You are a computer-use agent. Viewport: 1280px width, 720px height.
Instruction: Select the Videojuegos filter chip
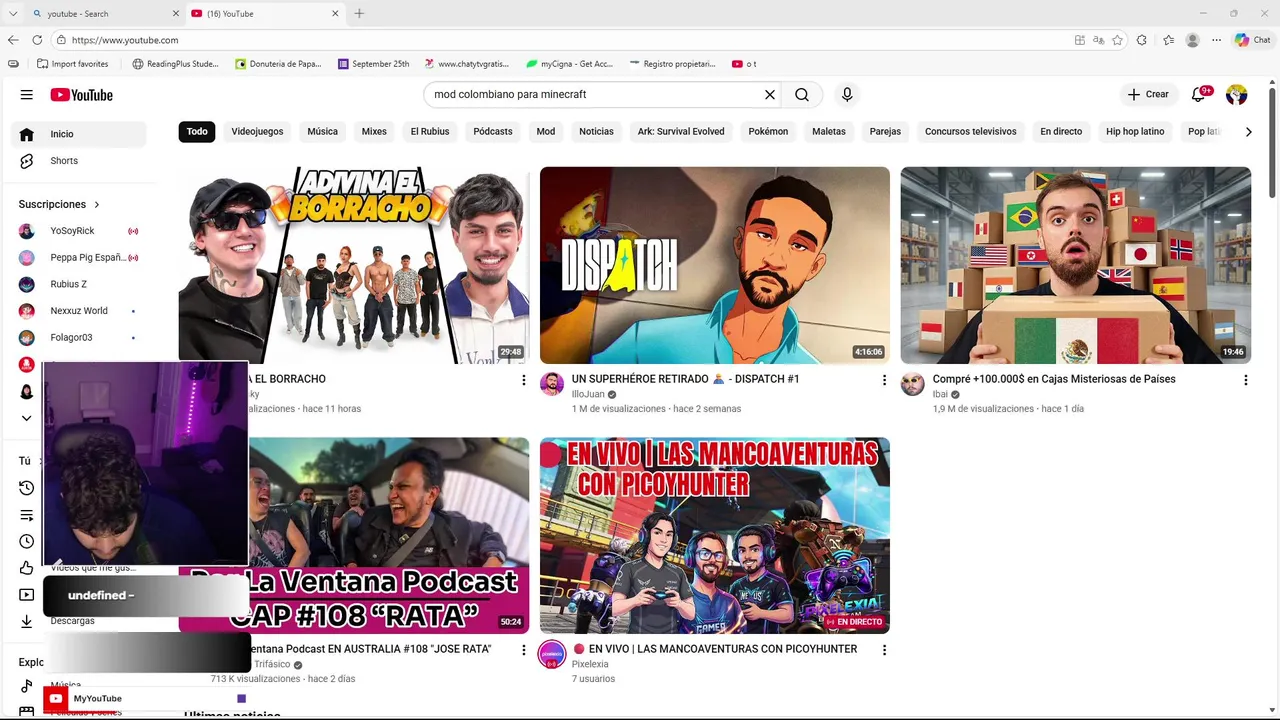click(257, 132)
